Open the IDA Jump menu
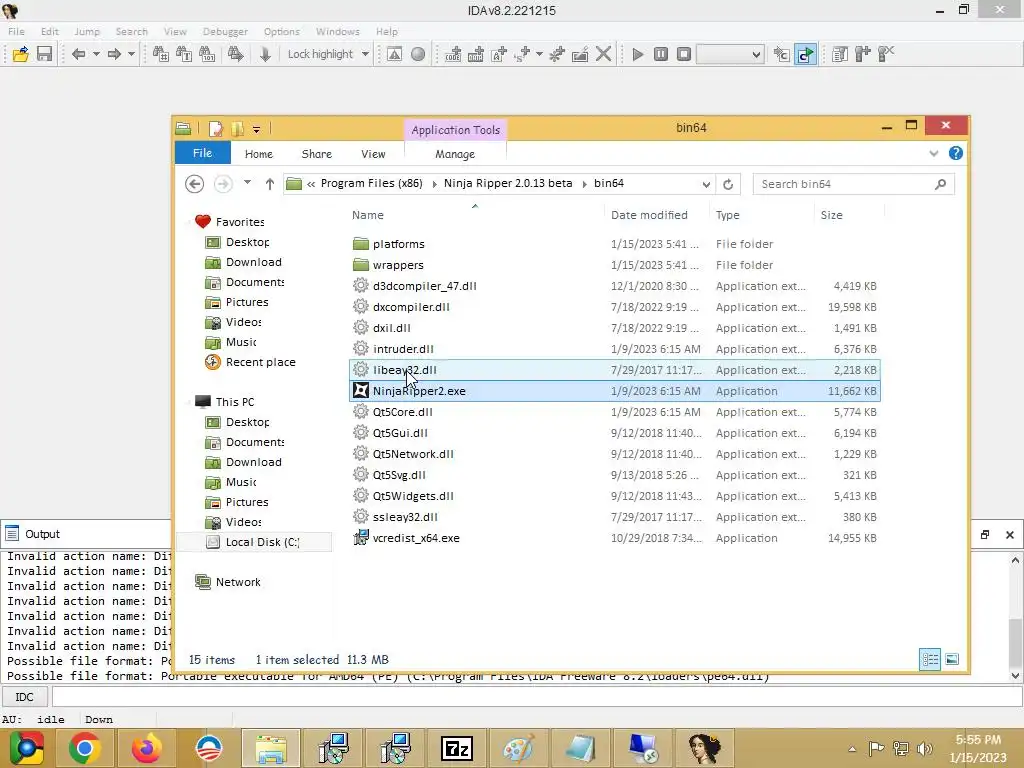This screenshot has width=1024, height=768. (87, 31)
